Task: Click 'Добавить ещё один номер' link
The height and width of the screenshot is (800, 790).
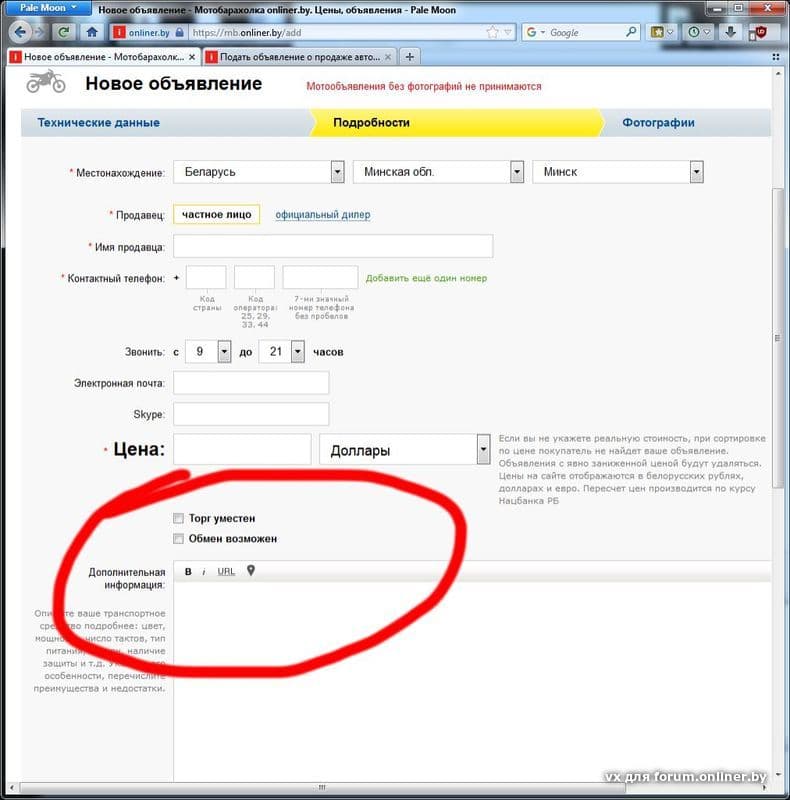Action: pyautogui.click(x=426, y=278)
